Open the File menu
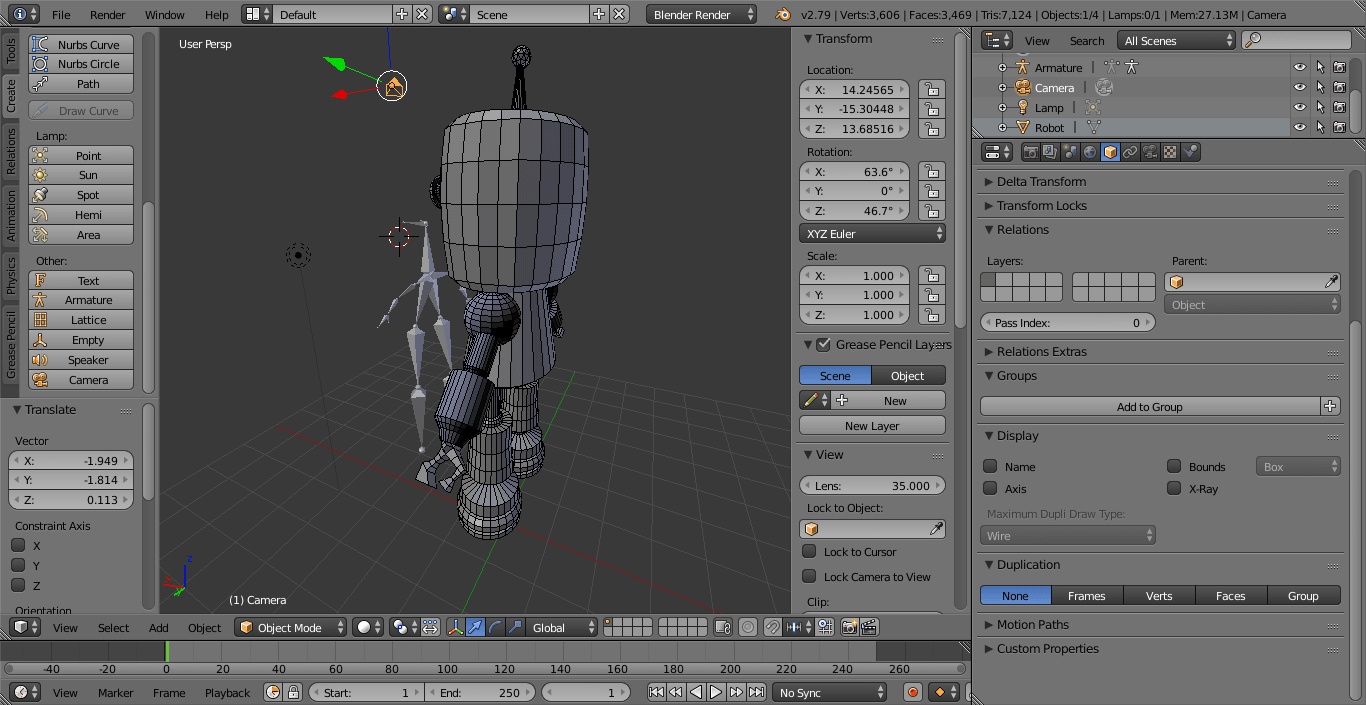Image resolution: width=1366 pixels, height=705 pixels. (61, 15)
